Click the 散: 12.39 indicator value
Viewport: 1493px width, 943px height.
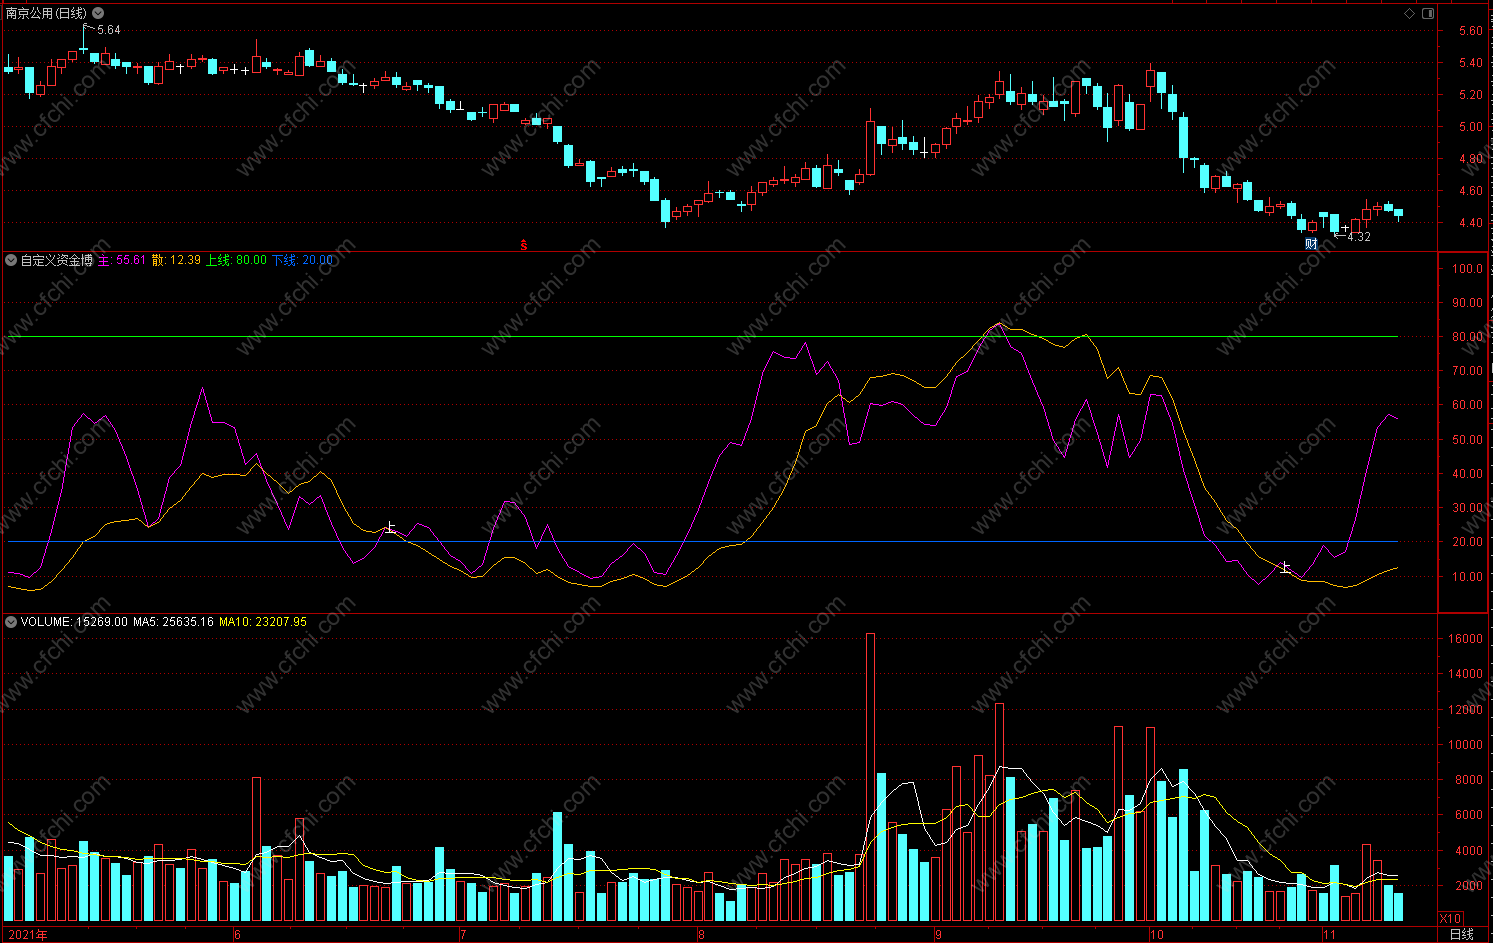coord(176,260)
